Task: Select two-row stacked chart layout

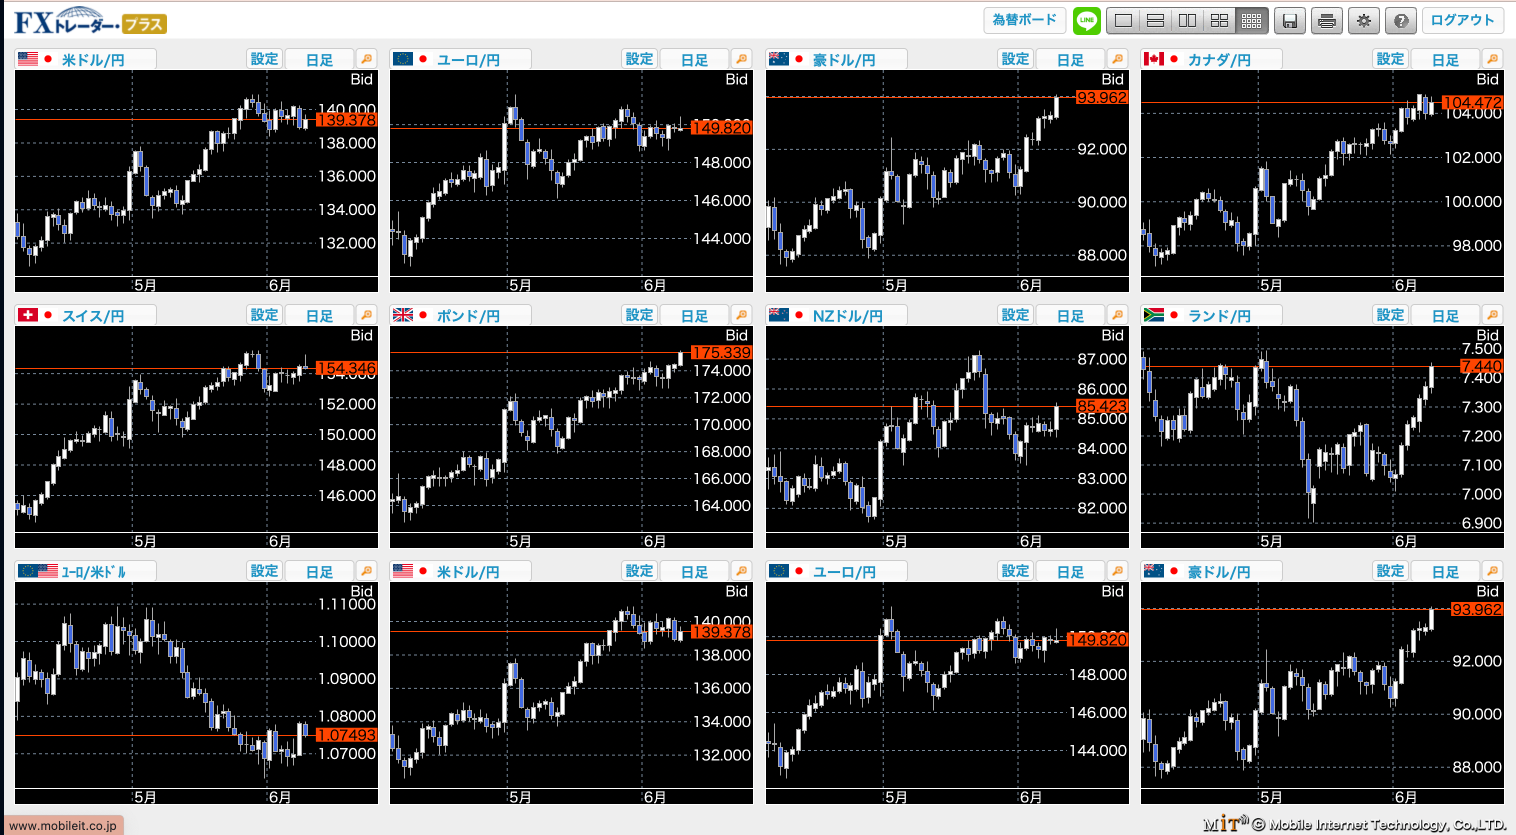Action: [x=1155, y=20]
